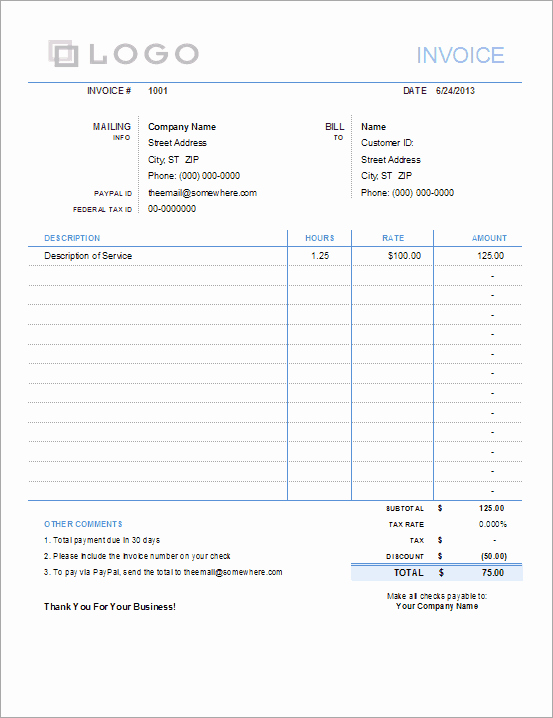
Task: Click the RATE column header
Action: [x=393, y=238]
